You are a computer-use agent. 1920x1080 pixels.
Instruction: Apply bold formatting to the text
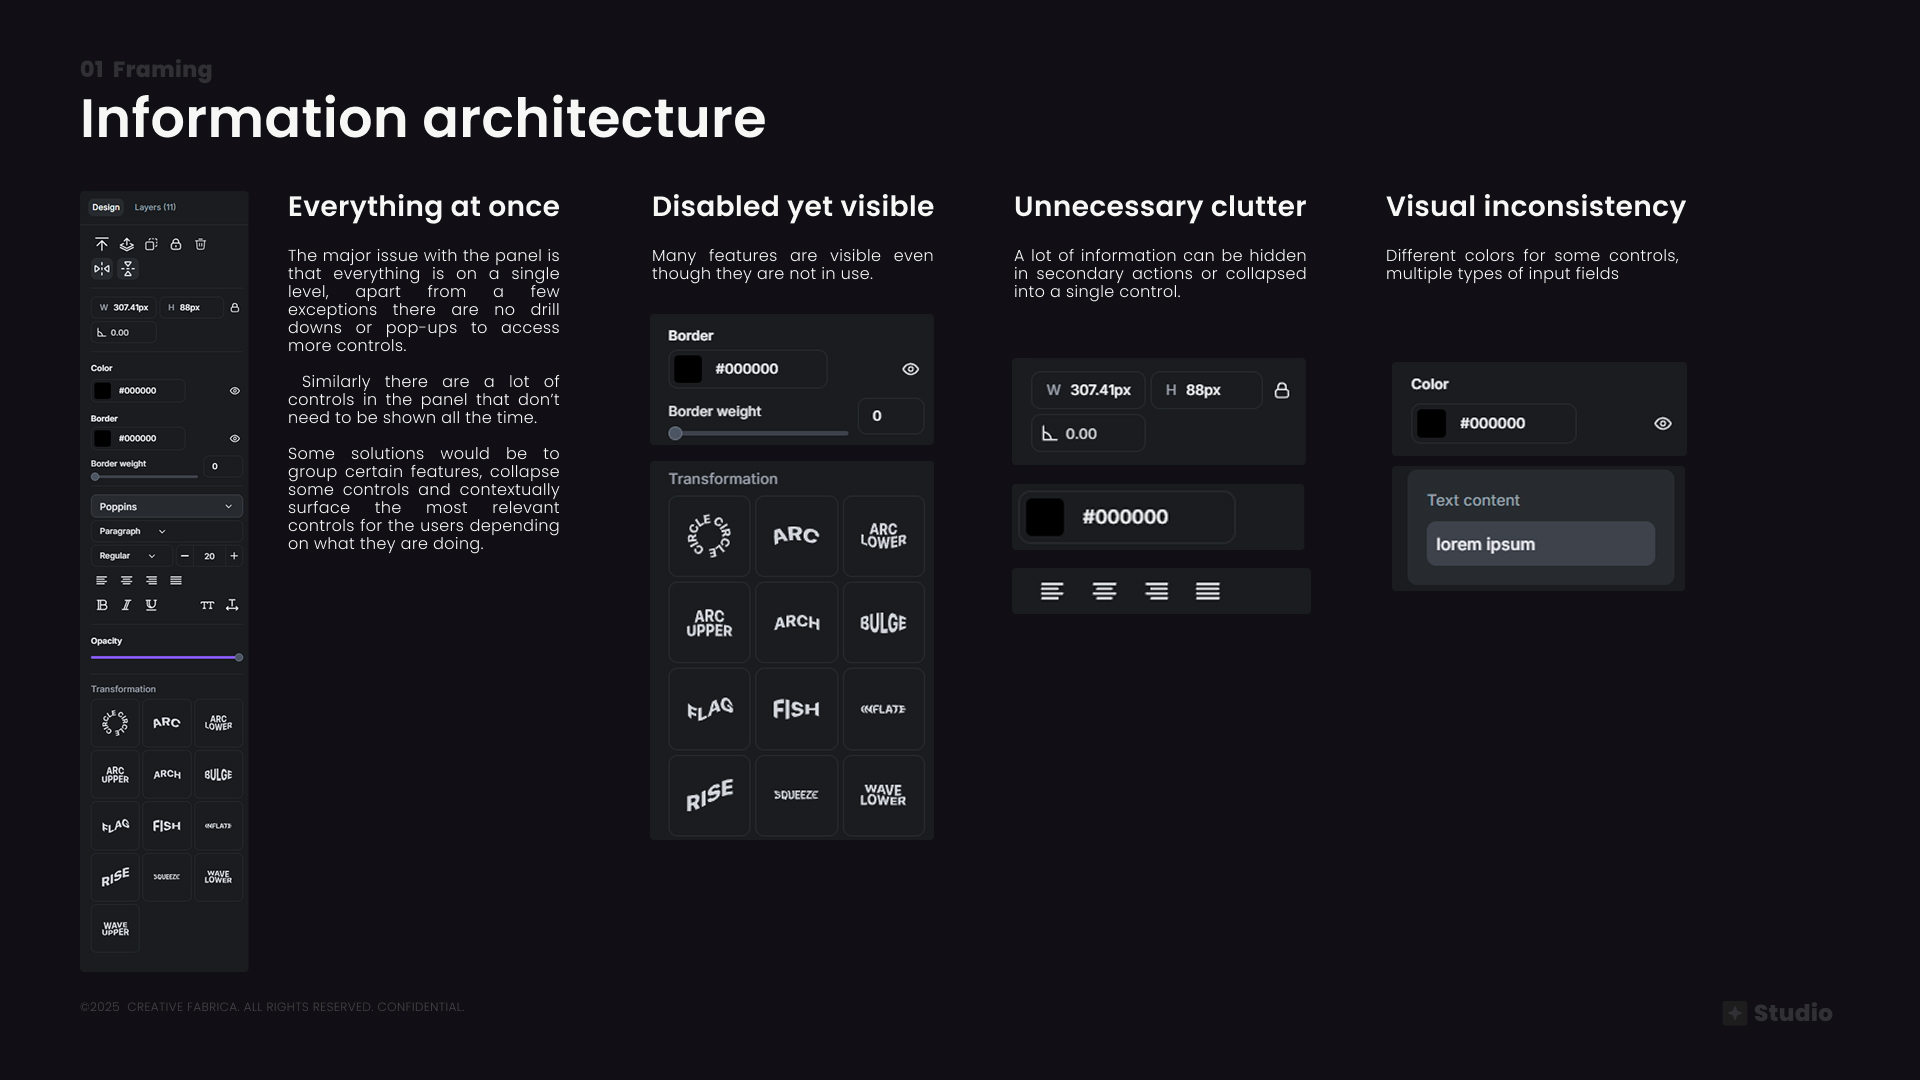pyautogui.click(x=101, y=605)
